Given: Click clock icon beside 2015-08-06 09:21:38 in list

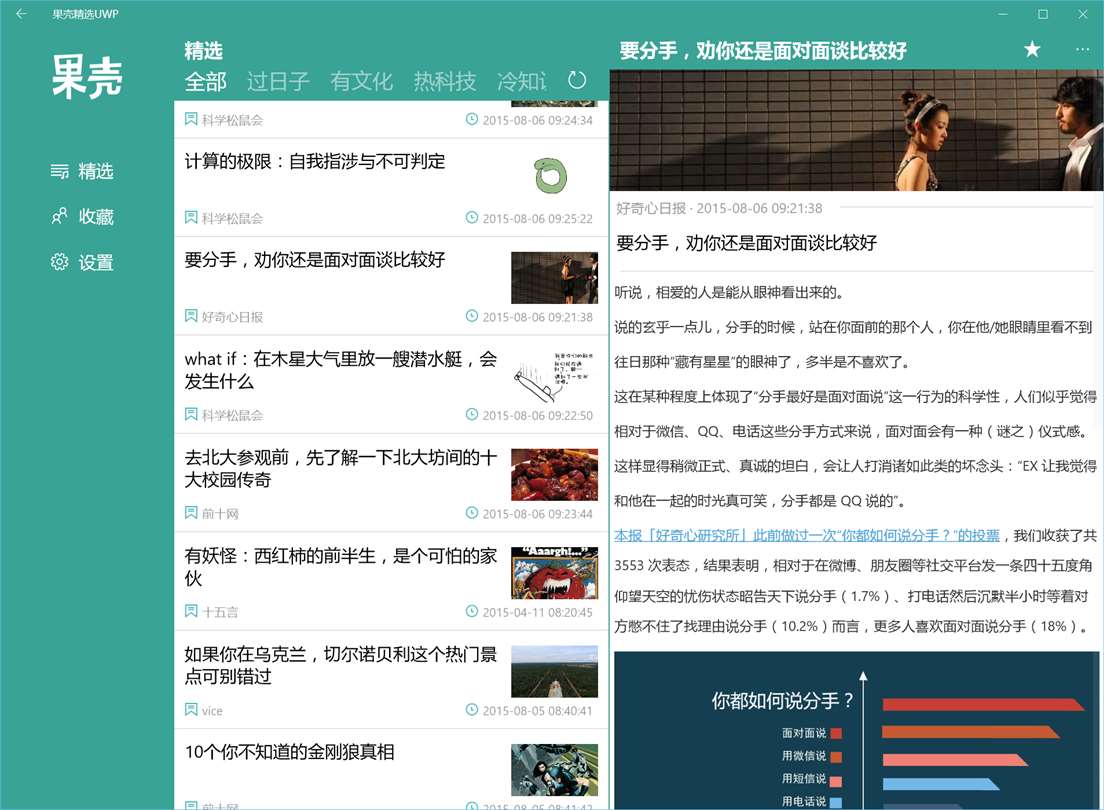Looking at the screenshot, I should point(472,316).
